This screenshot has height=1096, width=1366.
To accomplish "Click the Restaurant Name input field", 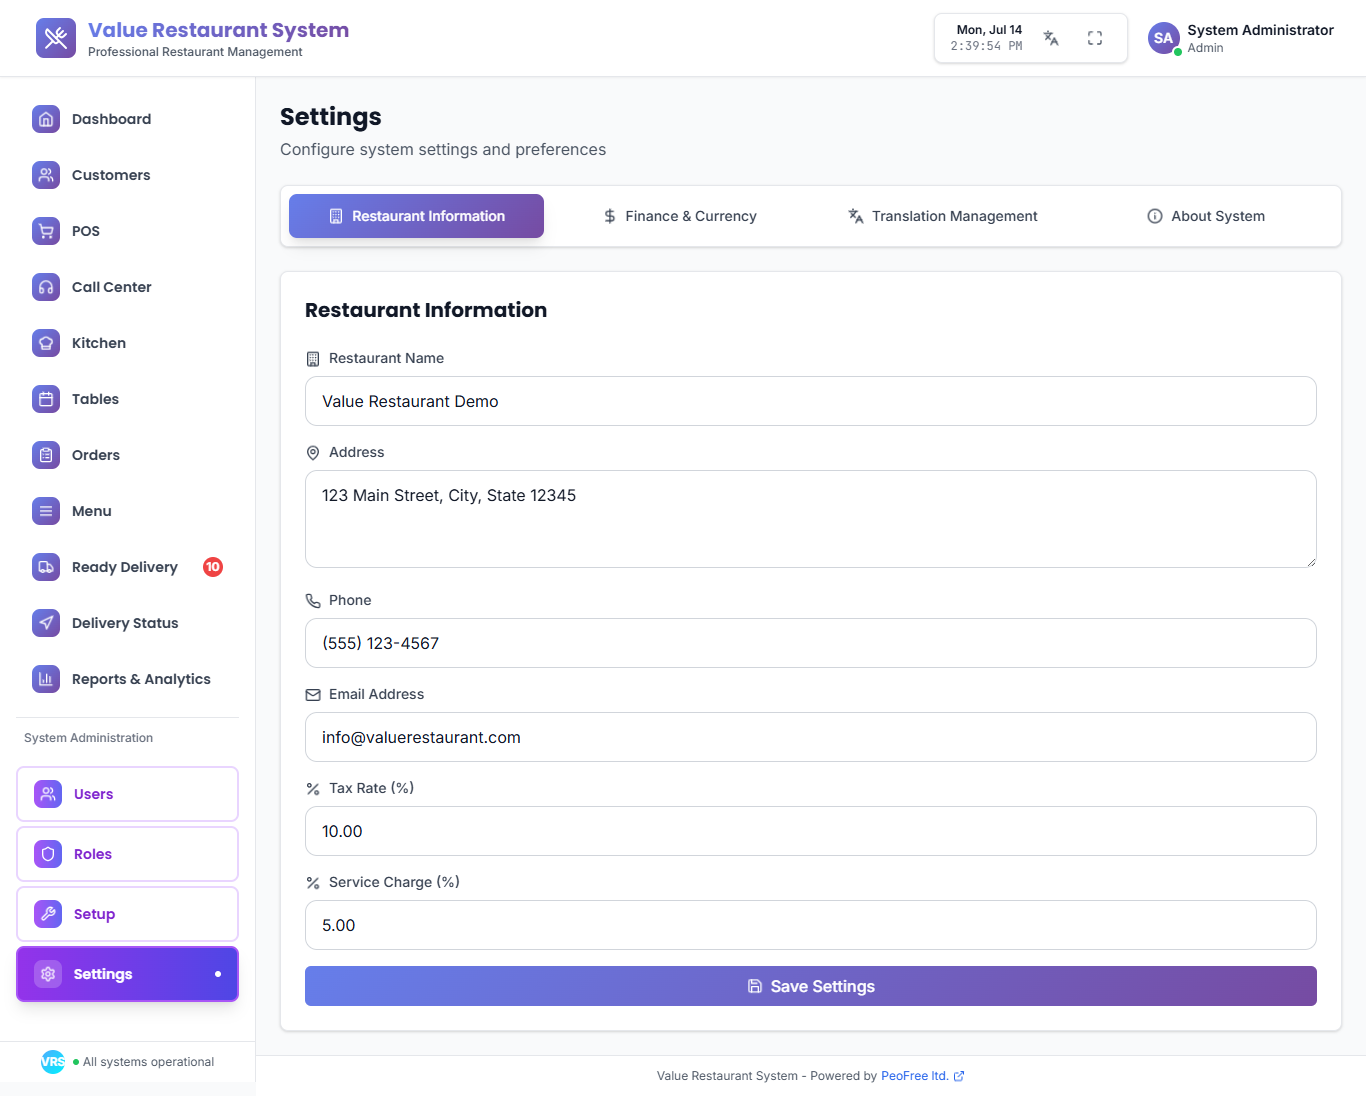I will 810,401.
